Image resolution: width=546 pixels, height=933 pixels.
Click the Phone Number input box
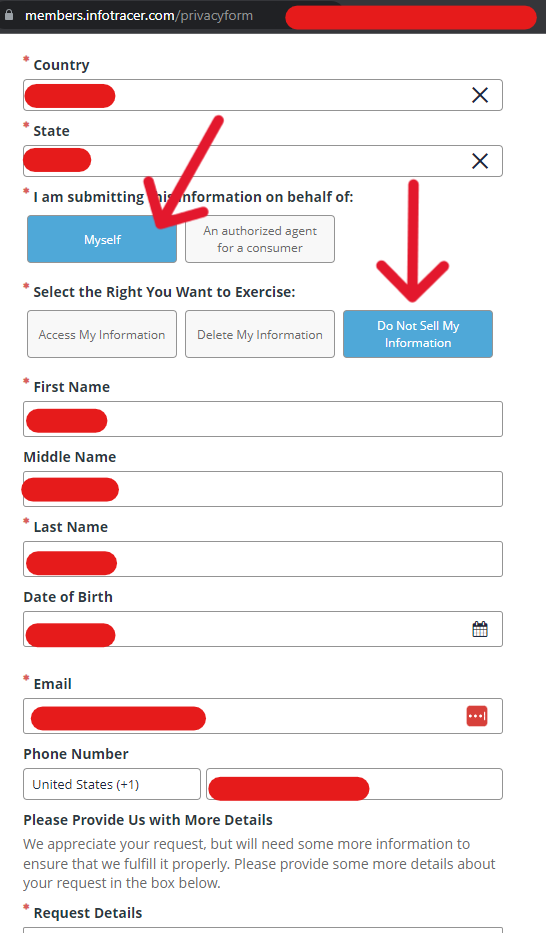[x=354, y=784]
